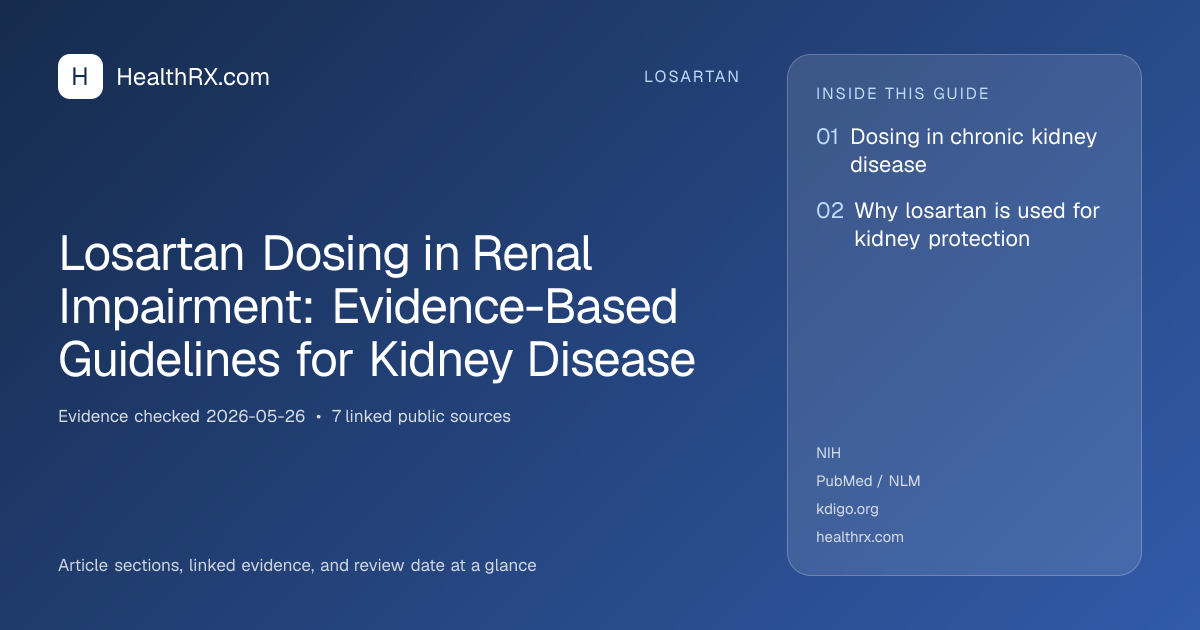Open section 01 Dosing in chronic kidney disease
Viewport: 1200px width, 630px height.
[957, 151]
